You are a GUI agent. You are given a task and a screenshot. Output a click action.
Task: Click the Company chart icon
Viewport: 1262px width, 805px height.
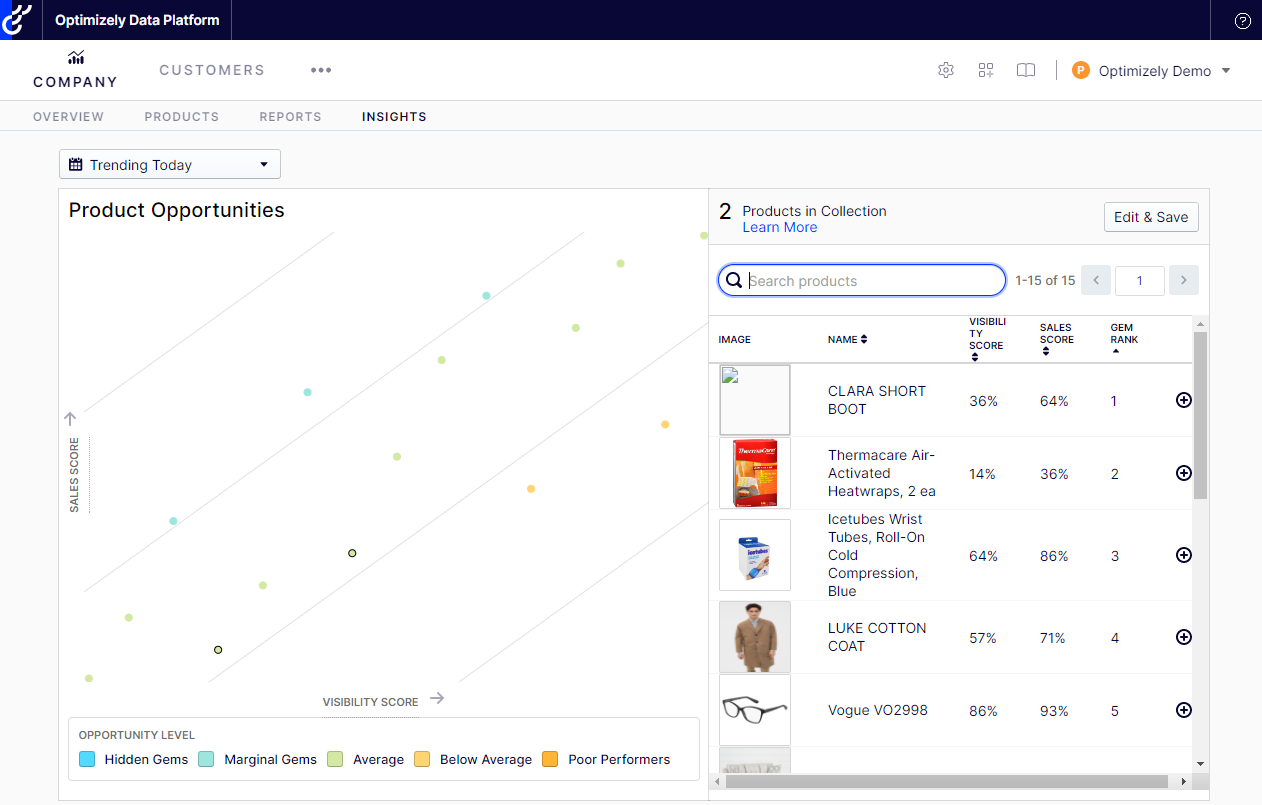pyautogui.click(x=76, y=58)
